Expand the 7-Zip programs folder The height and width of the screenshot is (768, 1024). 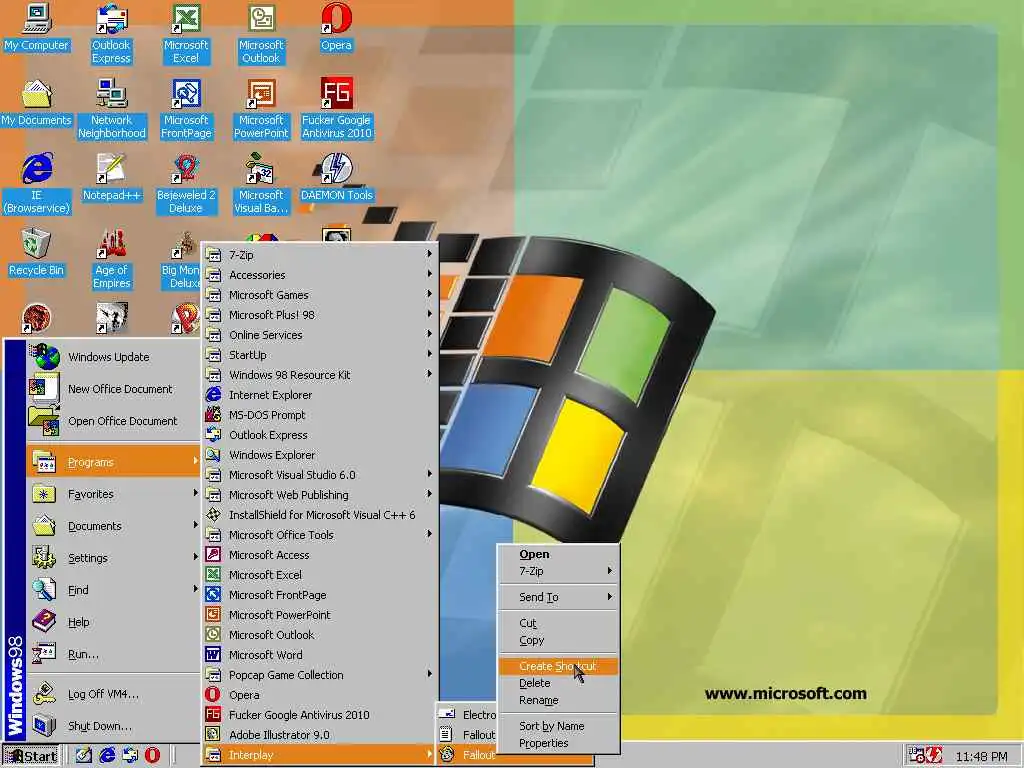coord(319,255)
